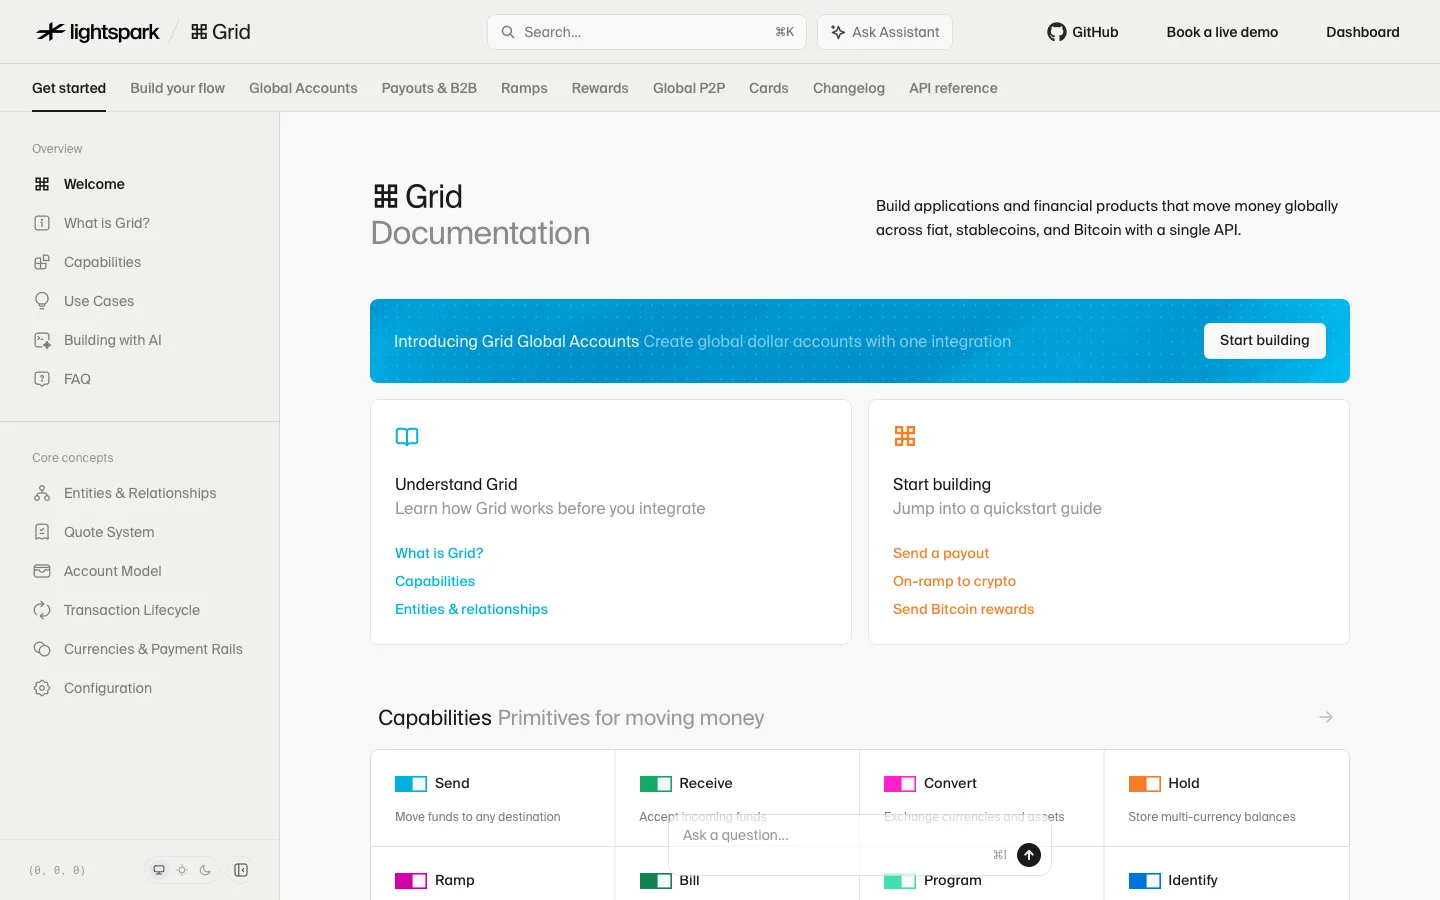The width and height of the screenshot is (1440, 900).
Task: Open the On-ramp to crypto link
Action: [954, 581]
